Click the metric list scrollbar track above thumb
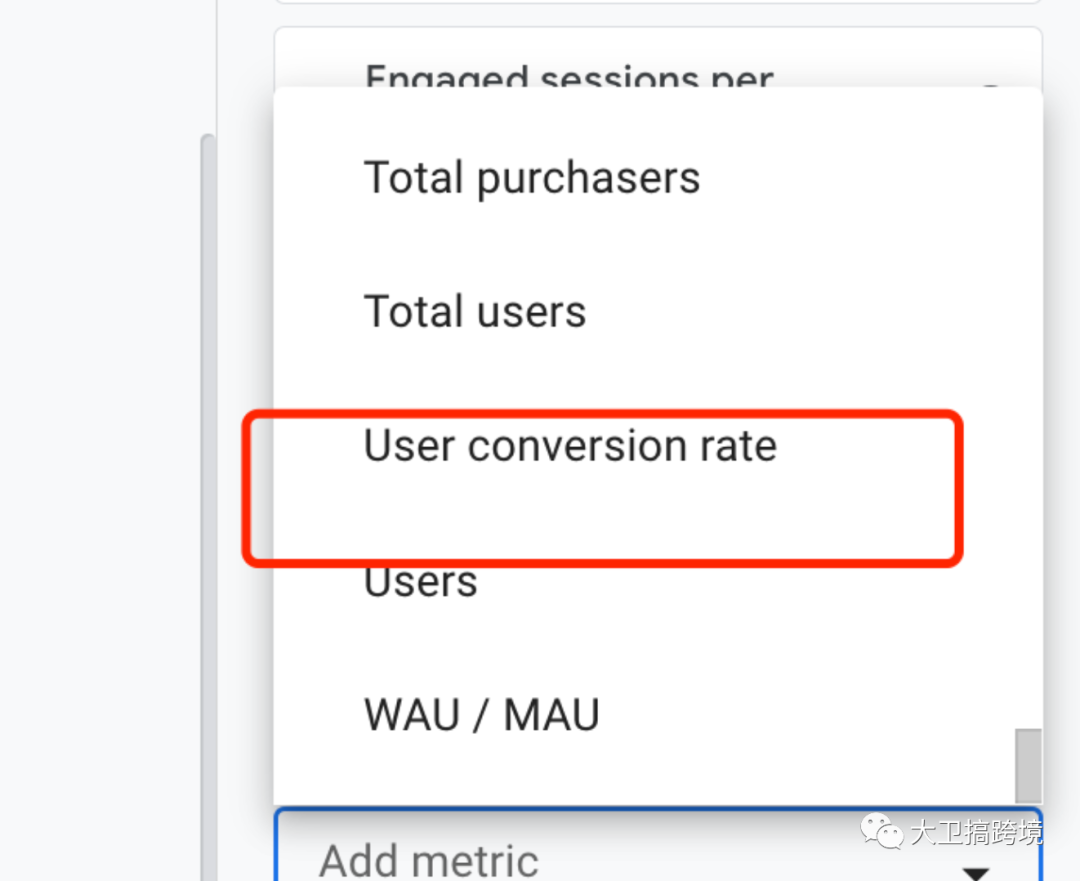The width and height of the screenshot is (1080, 881). point(1027,400)
